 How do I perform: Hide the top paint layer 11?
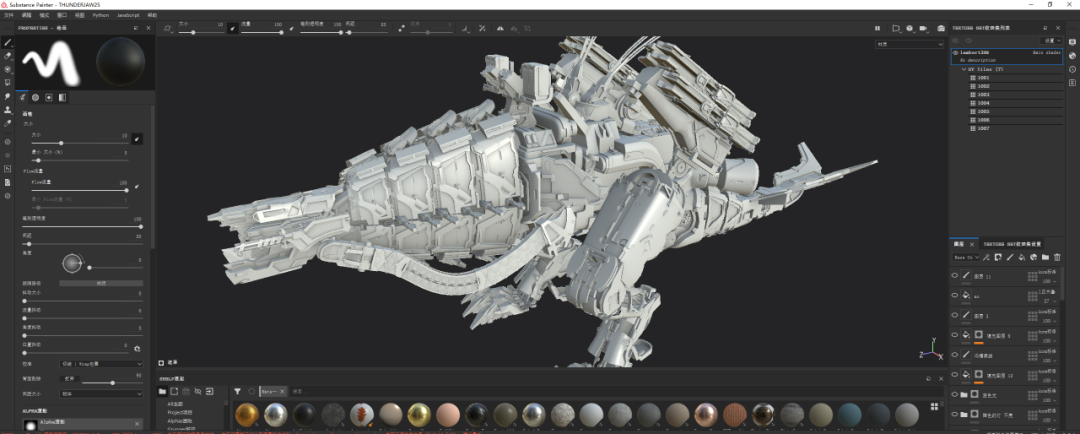tap(955, 276)
